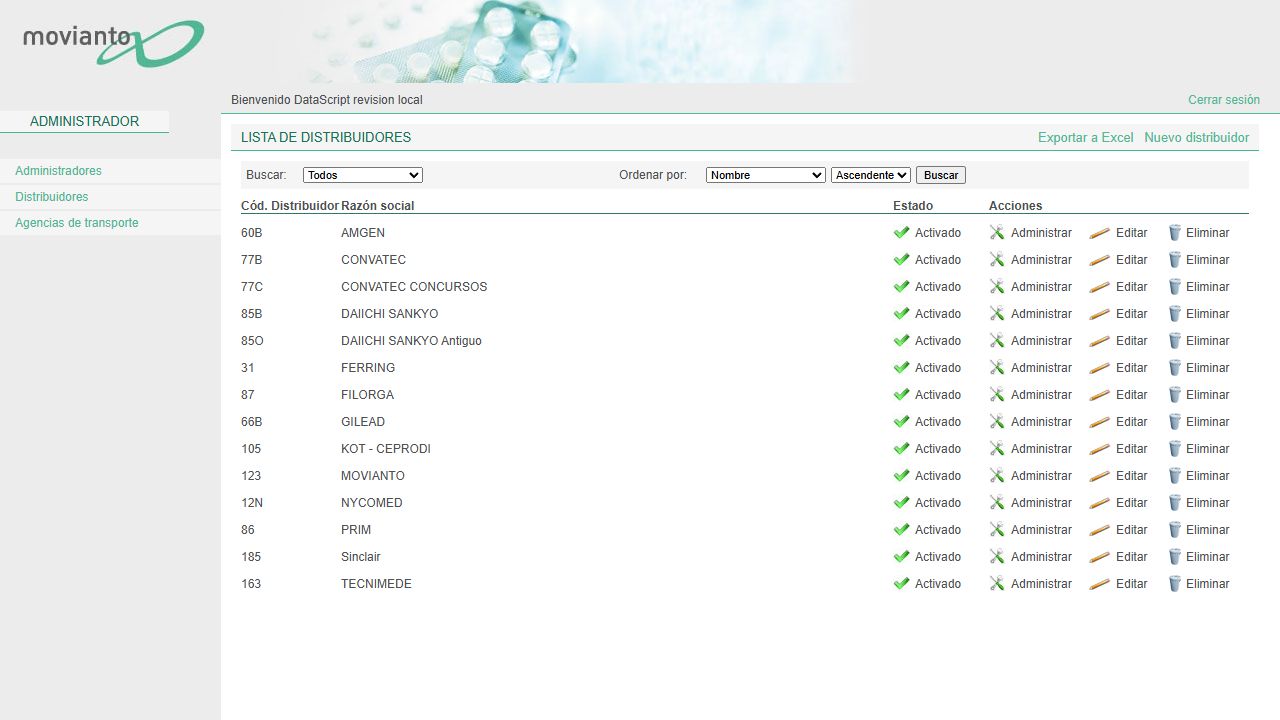Image resolution: width=1280 pixels, height=720 pixels.
Task: Open Distribuidores in the sidebar menu
Action: 52,197
